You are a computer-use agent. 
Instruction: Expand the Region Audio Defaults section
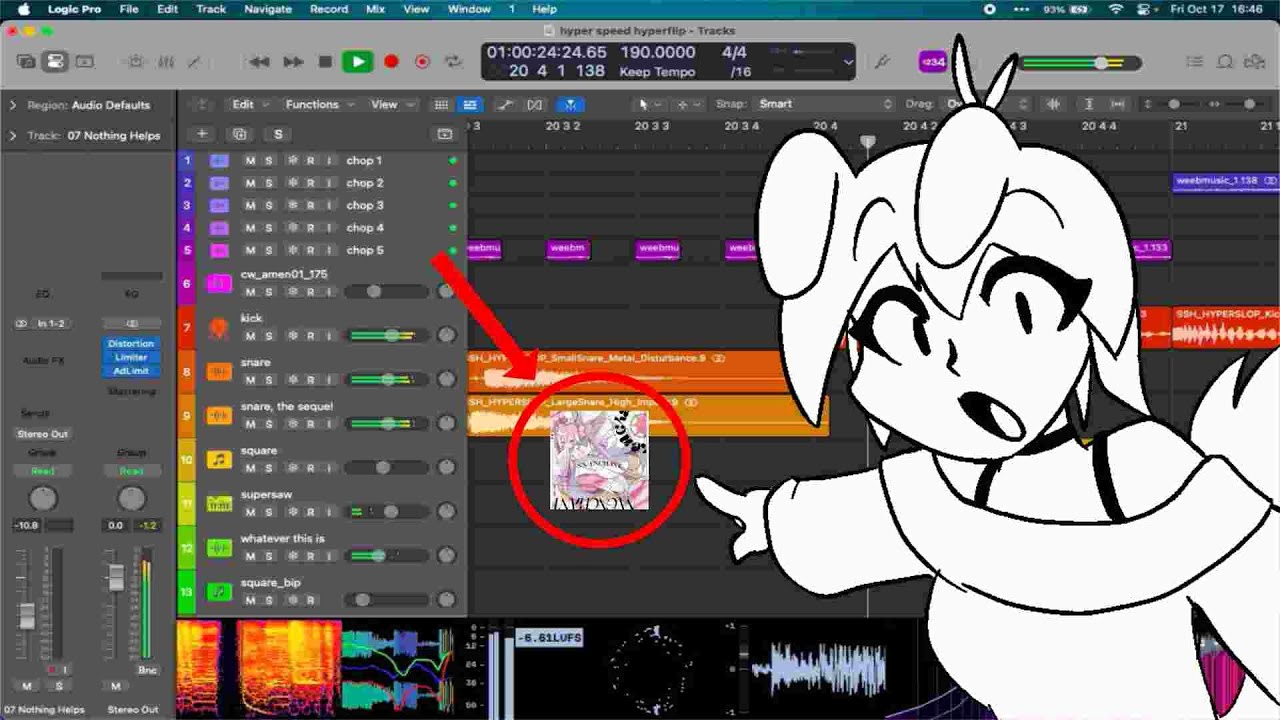click(x=13, y=105)
